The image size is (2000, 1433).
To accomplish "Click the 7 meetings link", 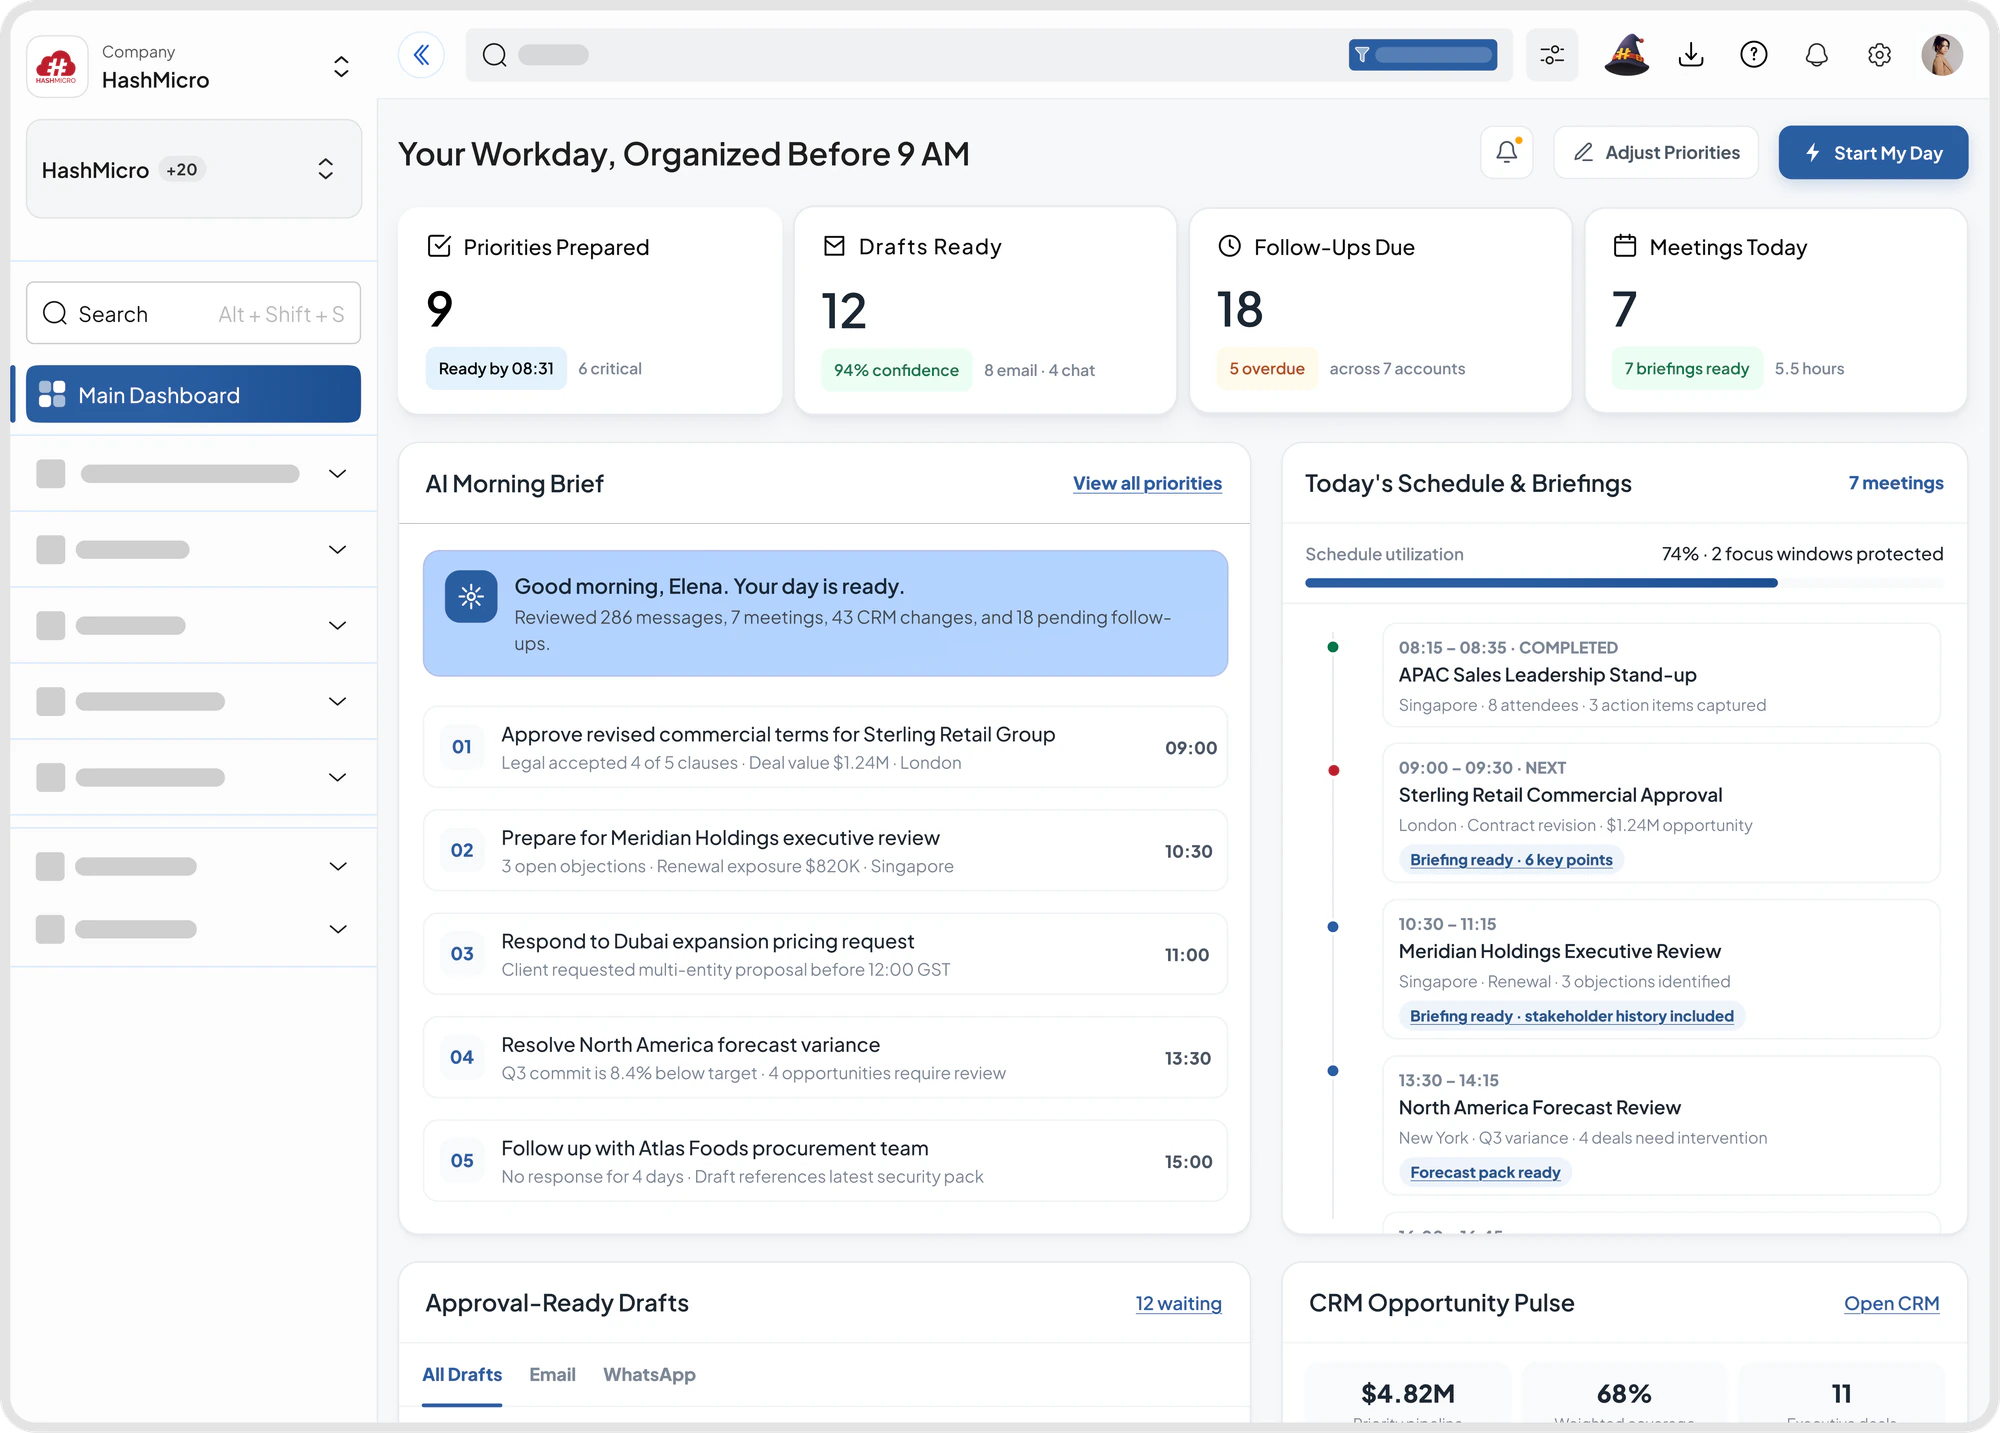I will (x=1895, y=483).
